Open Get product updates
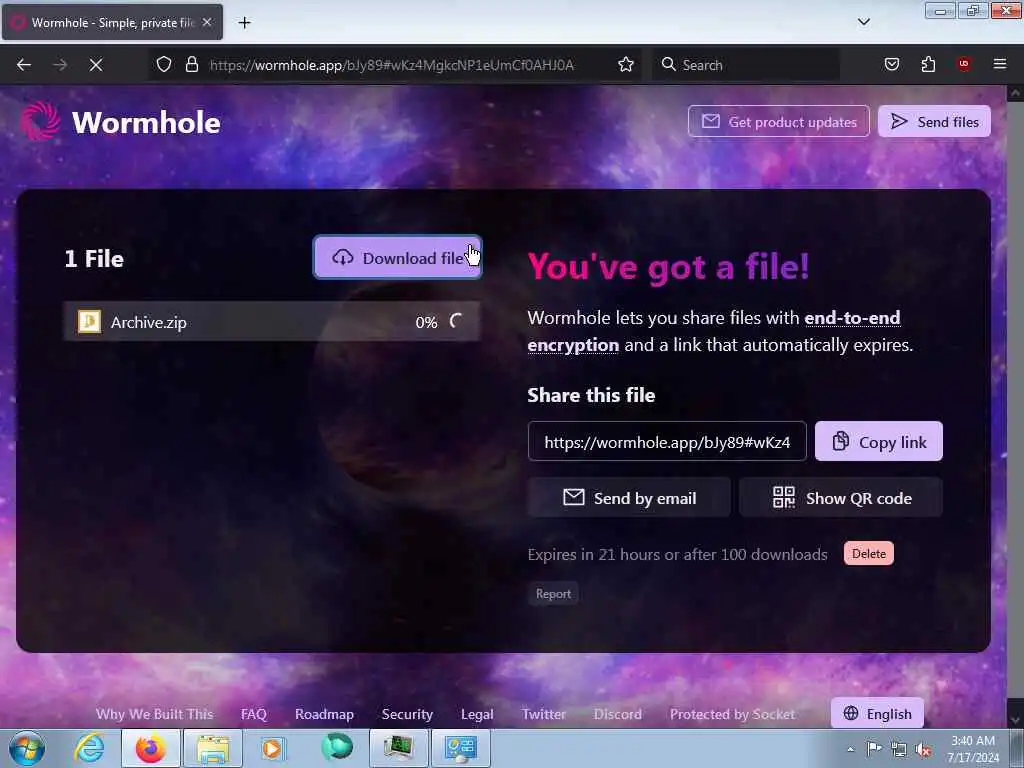Viewport: 1024px width, 768px height. click(x=778, y=121)
